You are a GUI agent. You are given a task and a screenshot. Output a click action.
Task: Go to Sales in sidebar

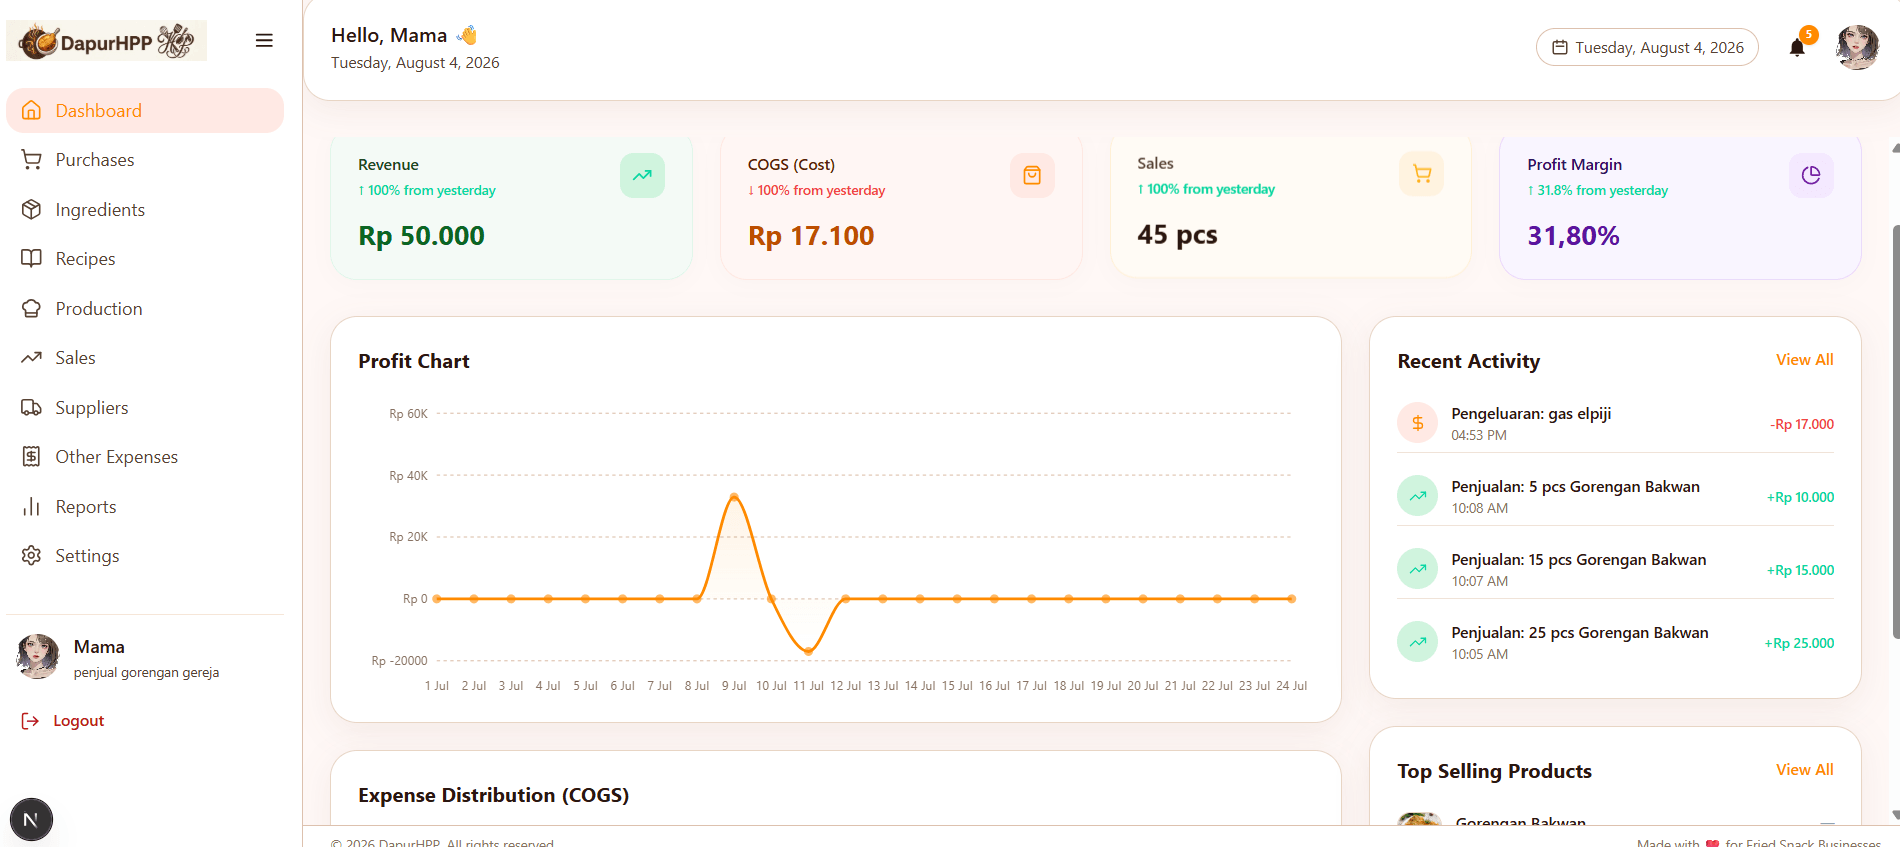[x=145, y=358]
